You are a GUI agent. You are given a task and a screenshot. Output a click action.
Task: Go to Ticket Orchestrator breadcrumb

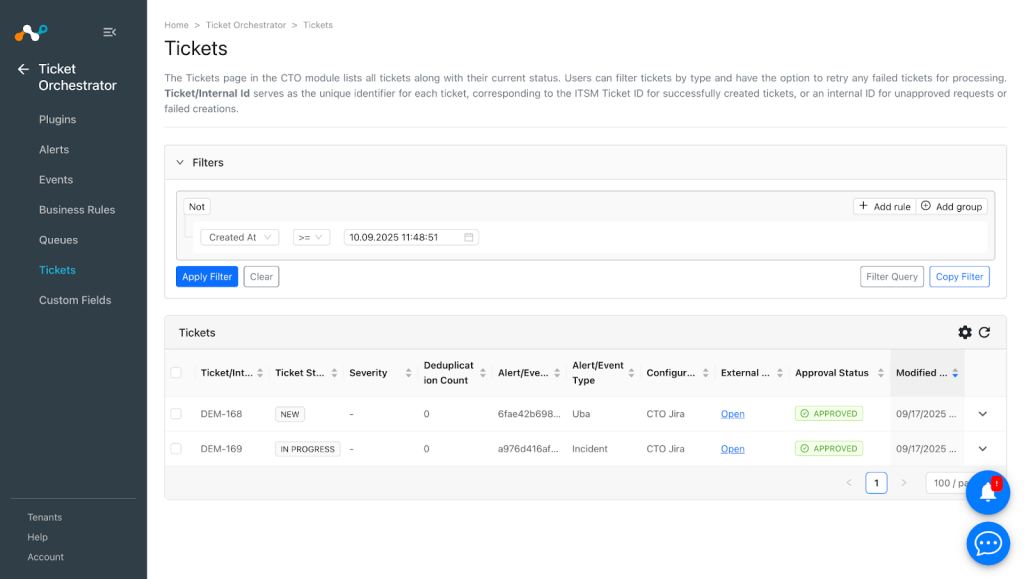tap(246, 25)
